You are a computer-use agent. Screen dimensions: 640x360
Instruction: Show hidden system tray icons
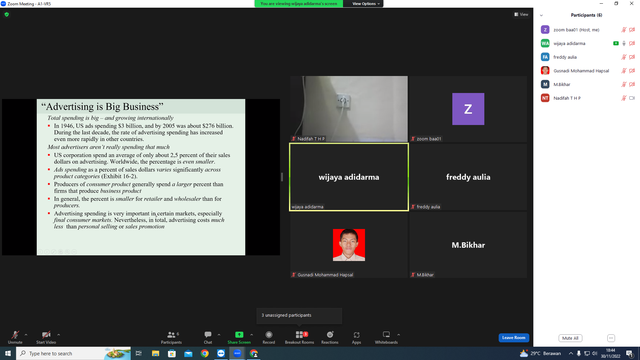coord(571,353)
